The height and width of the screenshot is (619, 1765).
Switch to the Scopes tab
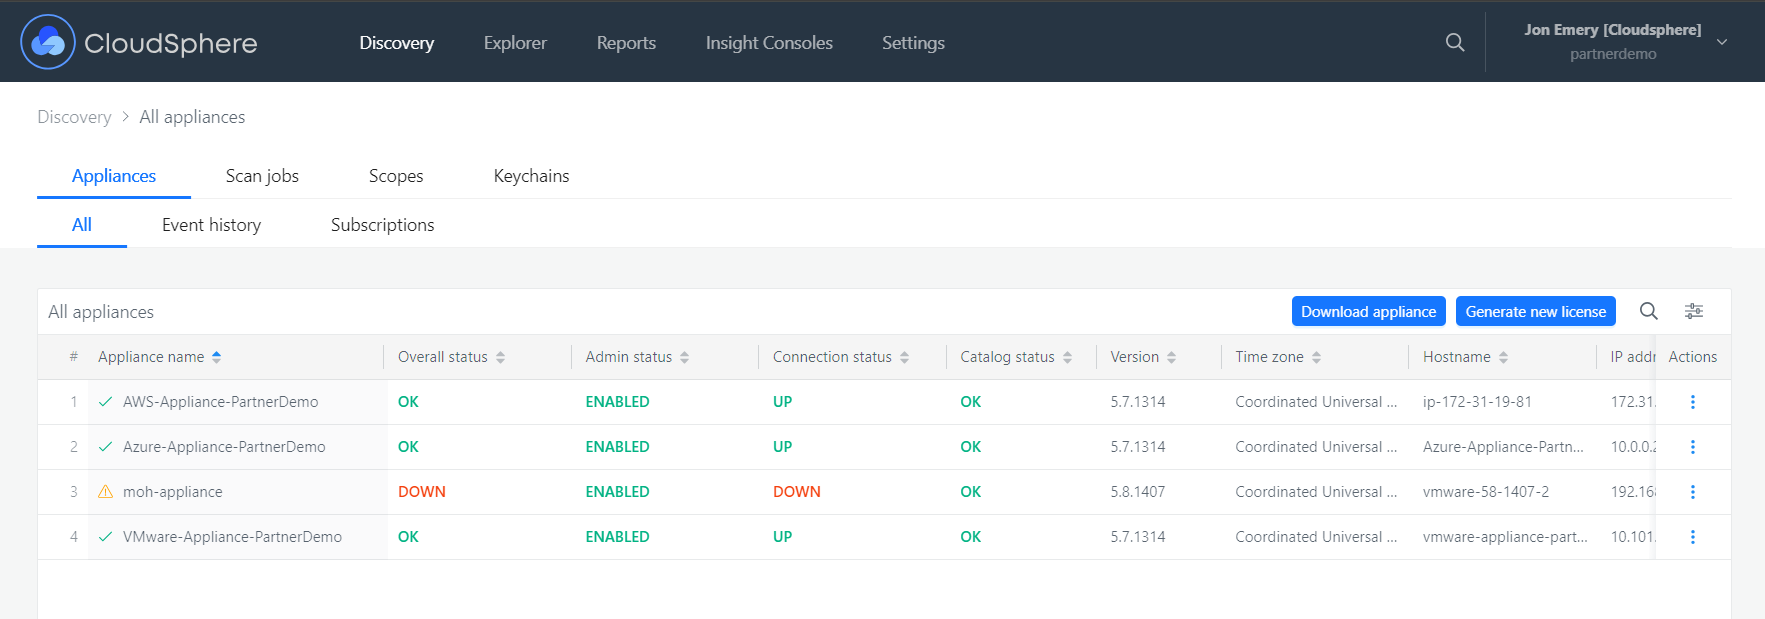tap(396, 176)
